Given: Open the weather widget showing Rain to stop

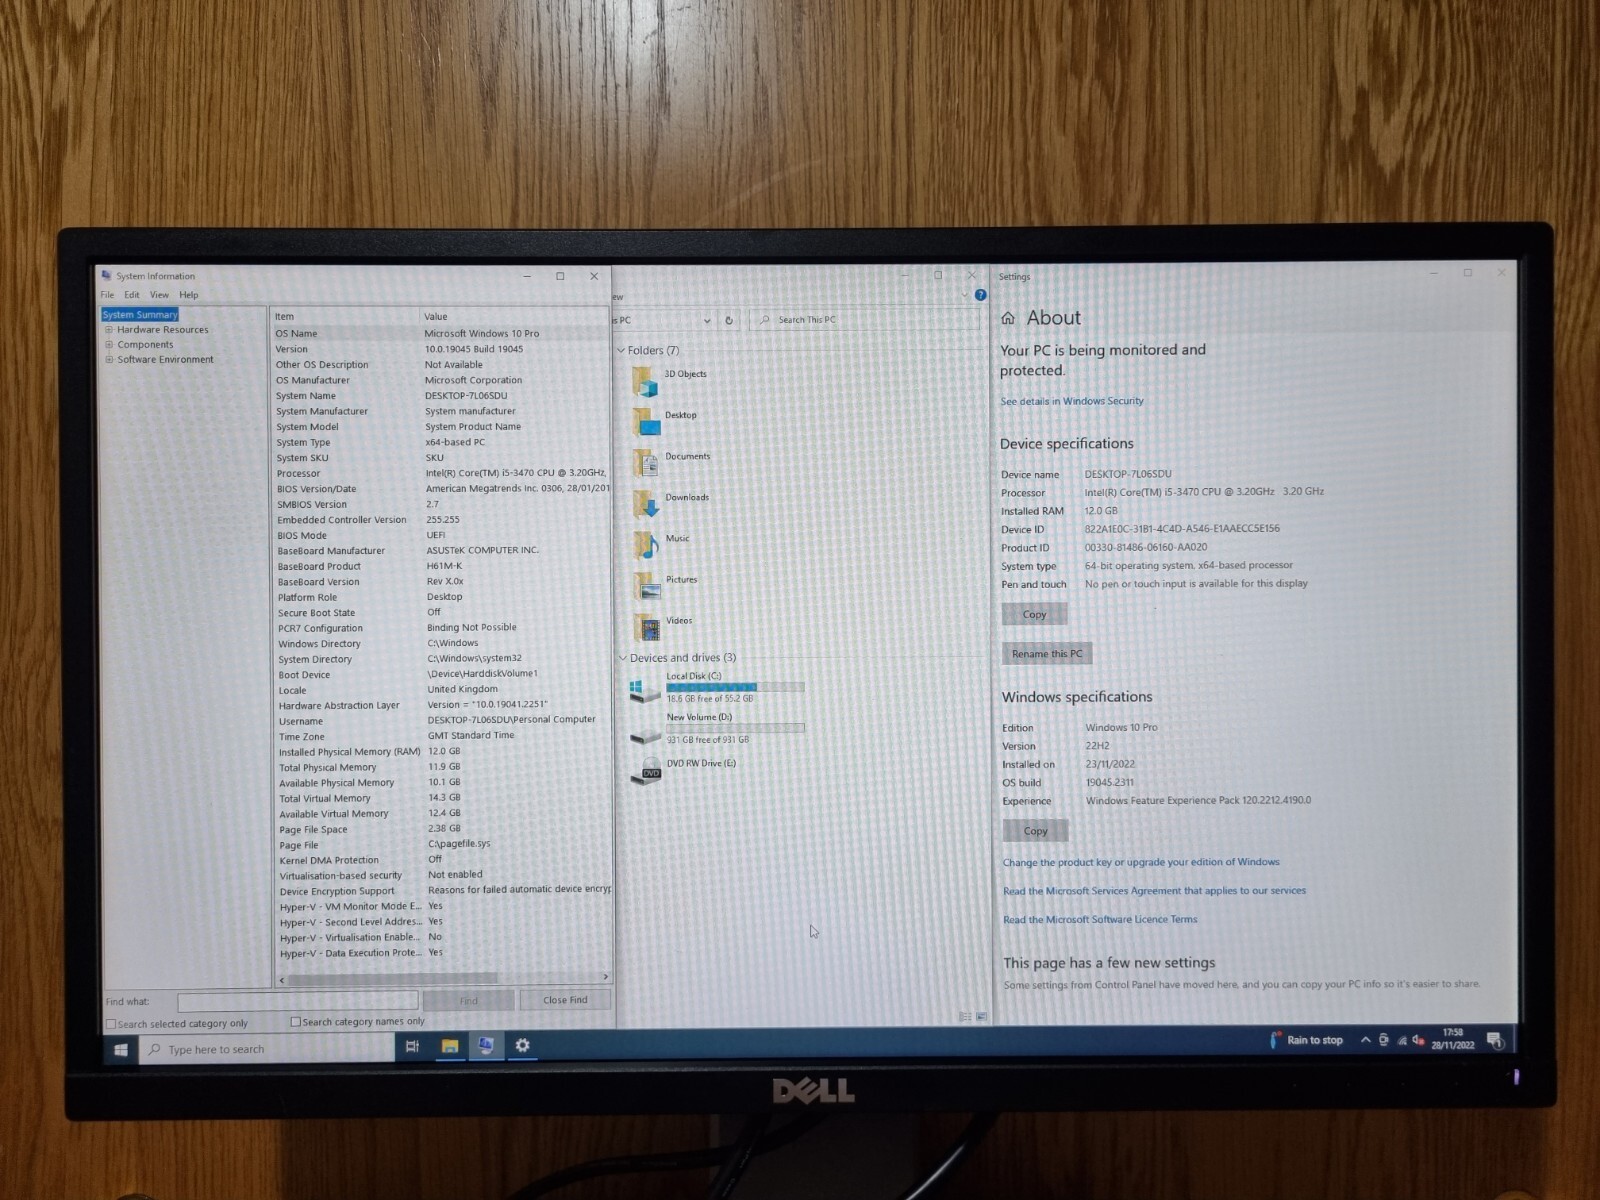Looking at the screenshot, I should [1306, 1040].
